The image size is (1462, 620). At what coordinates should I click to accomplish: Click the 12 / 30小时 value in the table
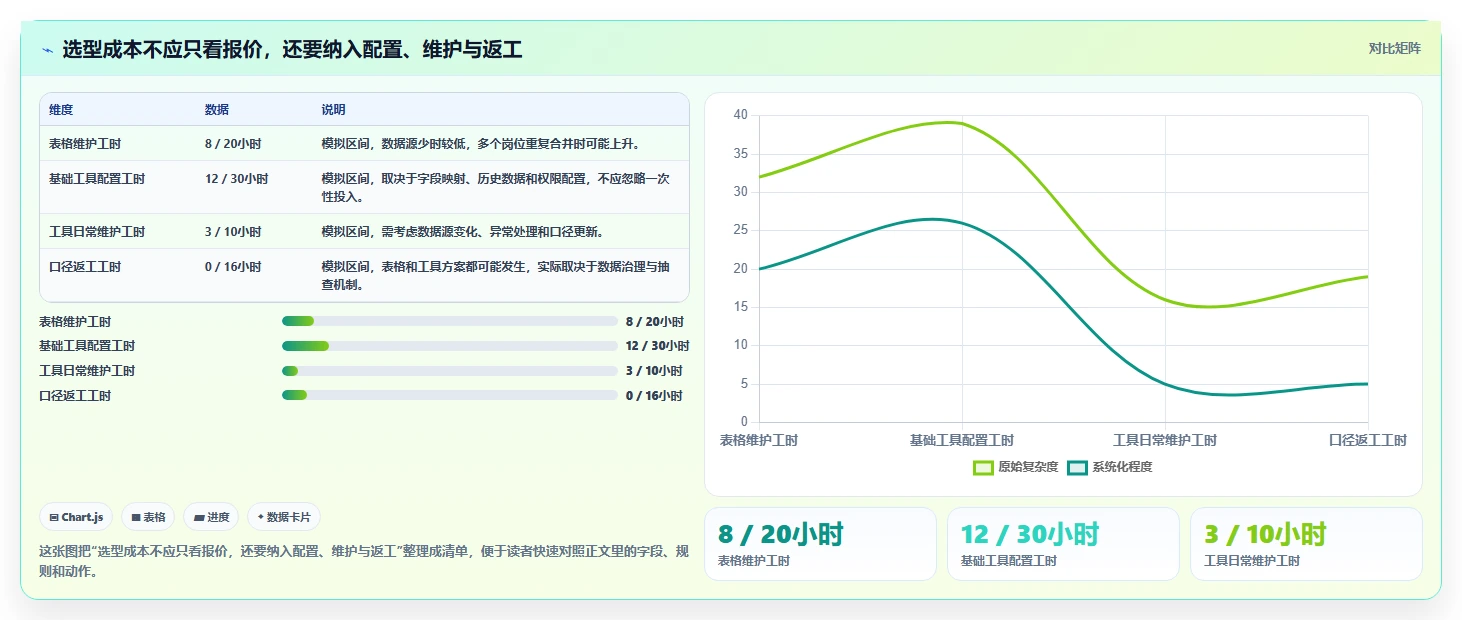click(x=237, y=179)
